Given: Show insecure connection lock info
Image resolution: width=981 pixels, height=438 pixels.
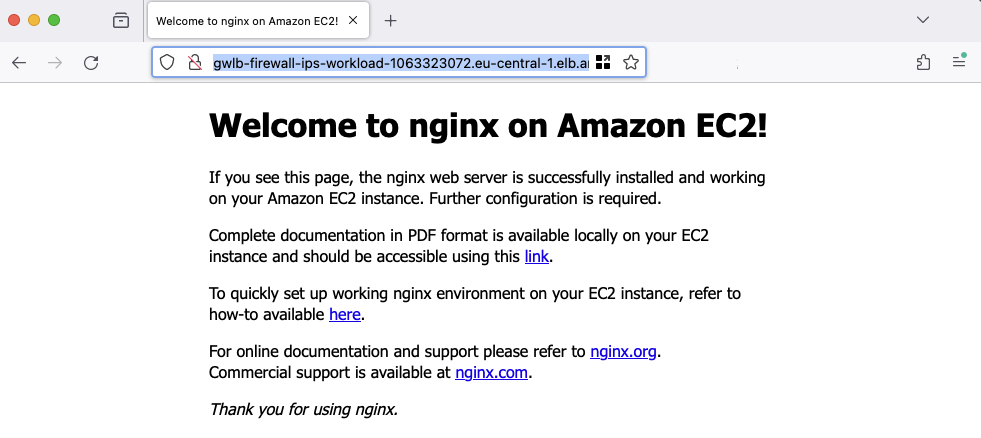Looking at the screenshot, I should pyautogui.click(x=195, y=63).
